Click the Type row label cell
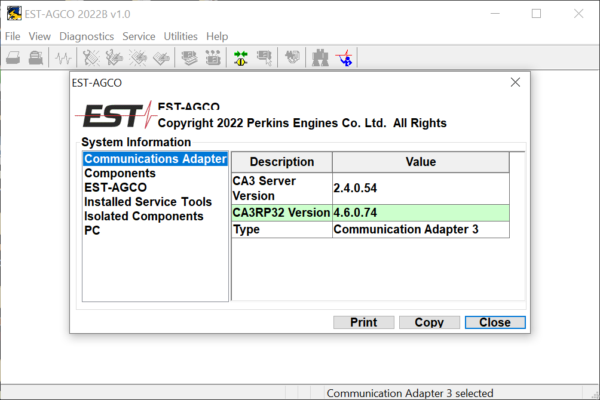Image resolution: width=600 pixels, height=400 pixels. tap(282, 230)
